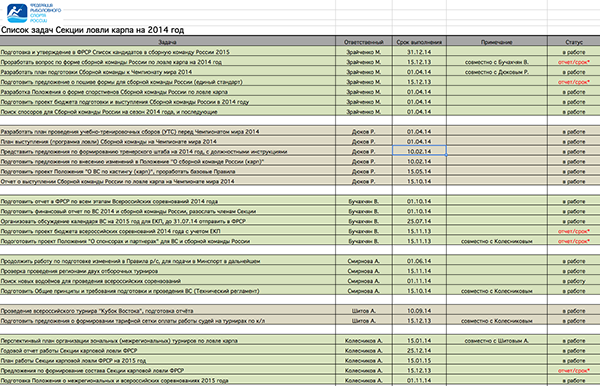Select the selected 10.02.14 cell in 'тренерского штаба' row
Viewport: 600px width, 386px height.
[419, 151]
